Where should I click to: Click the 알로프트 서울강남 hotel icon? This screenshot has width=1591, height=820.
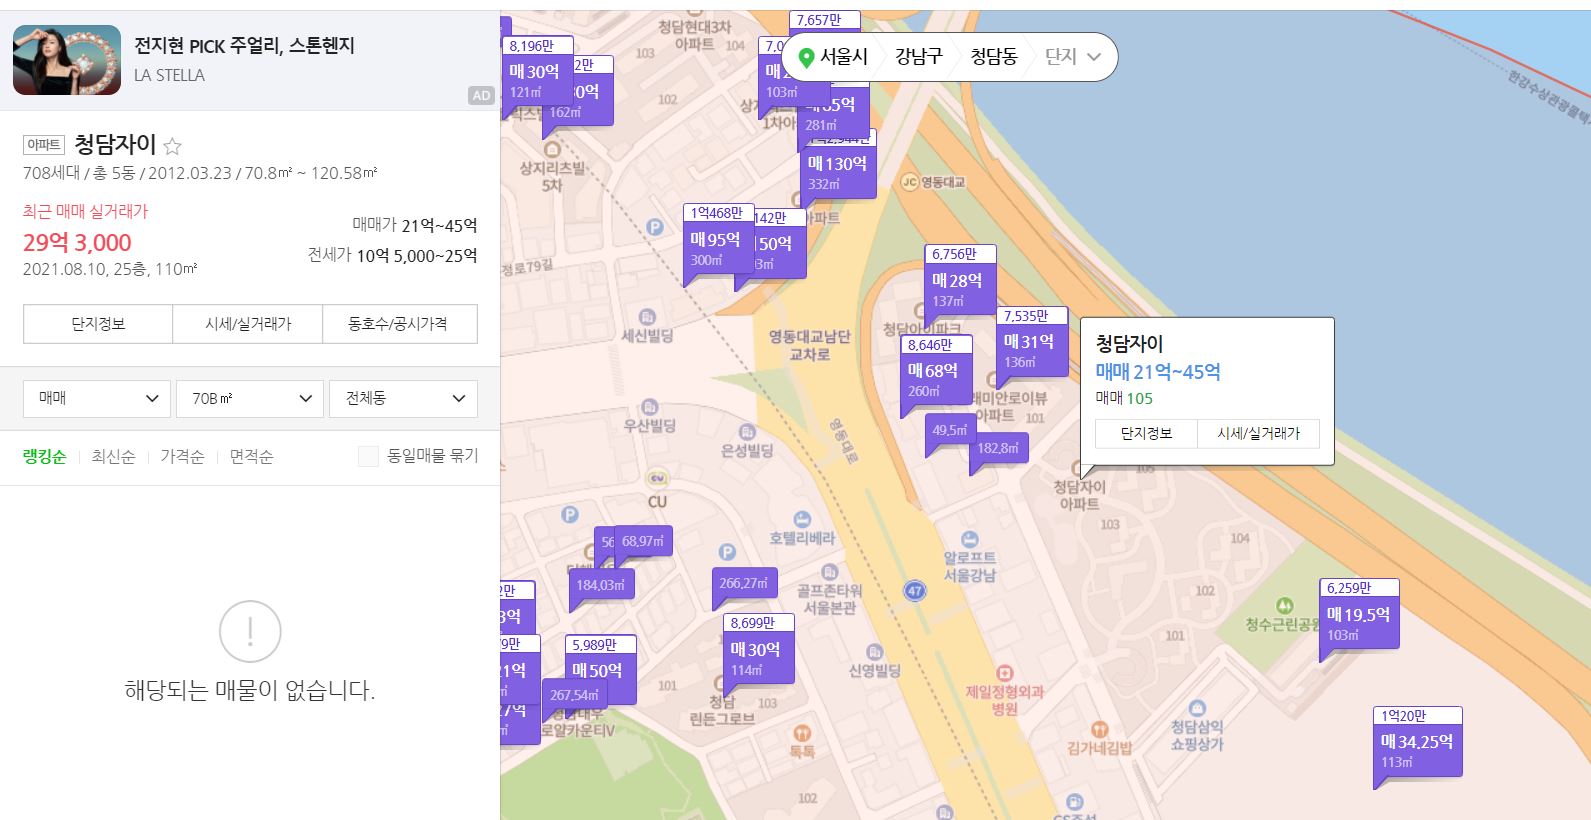point(968,539)
